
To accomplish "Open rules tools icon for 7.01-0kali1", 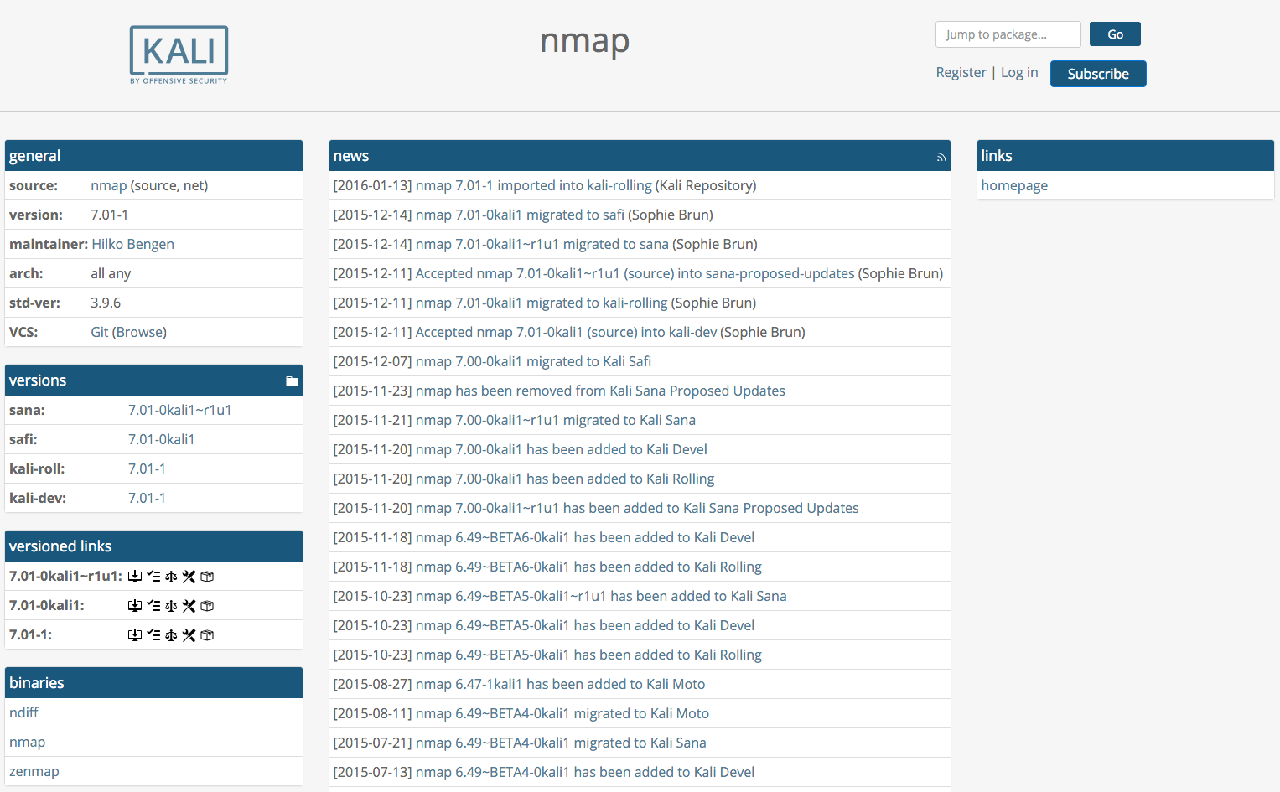I will pyautogui.click(x=189, y=606).
